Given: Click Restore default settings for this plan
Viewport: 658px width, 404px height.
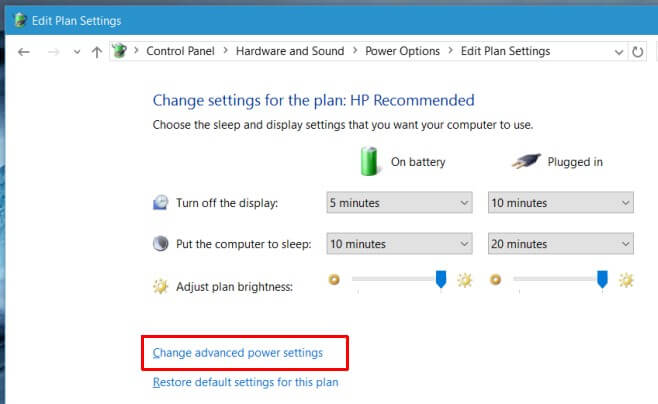Looking at the screenshot, I should (x=245, y=382).
